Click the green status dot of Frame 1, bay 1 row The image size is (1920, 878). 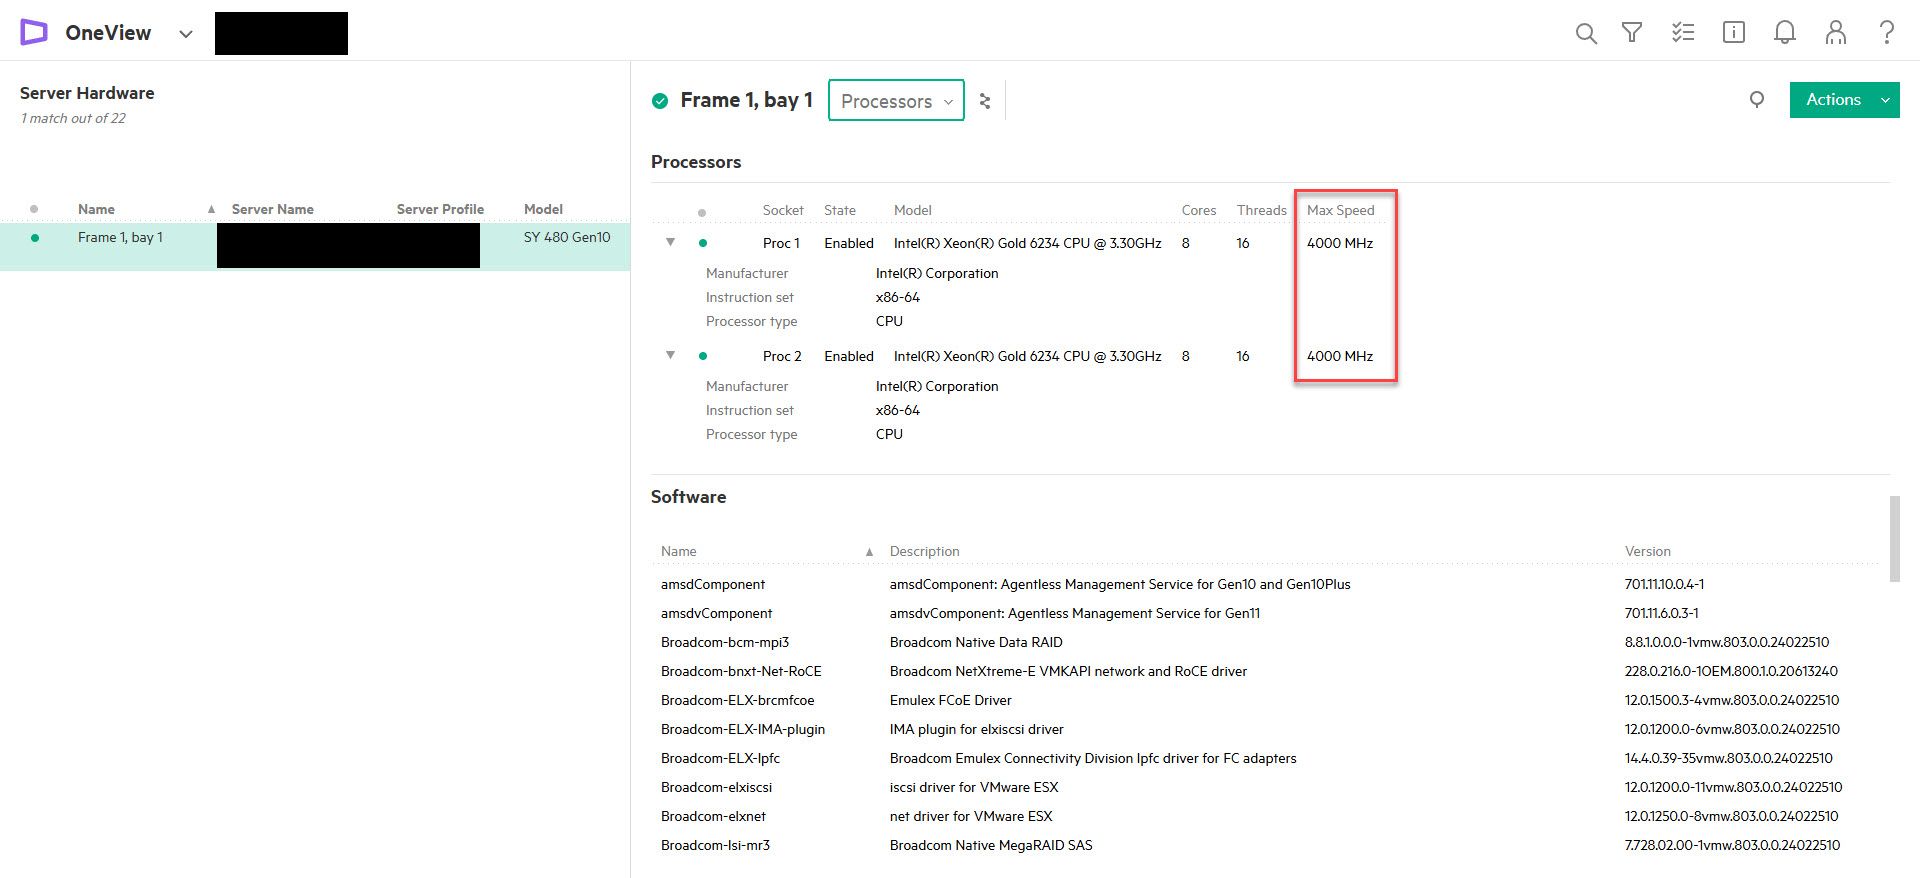tap(35, 238)
